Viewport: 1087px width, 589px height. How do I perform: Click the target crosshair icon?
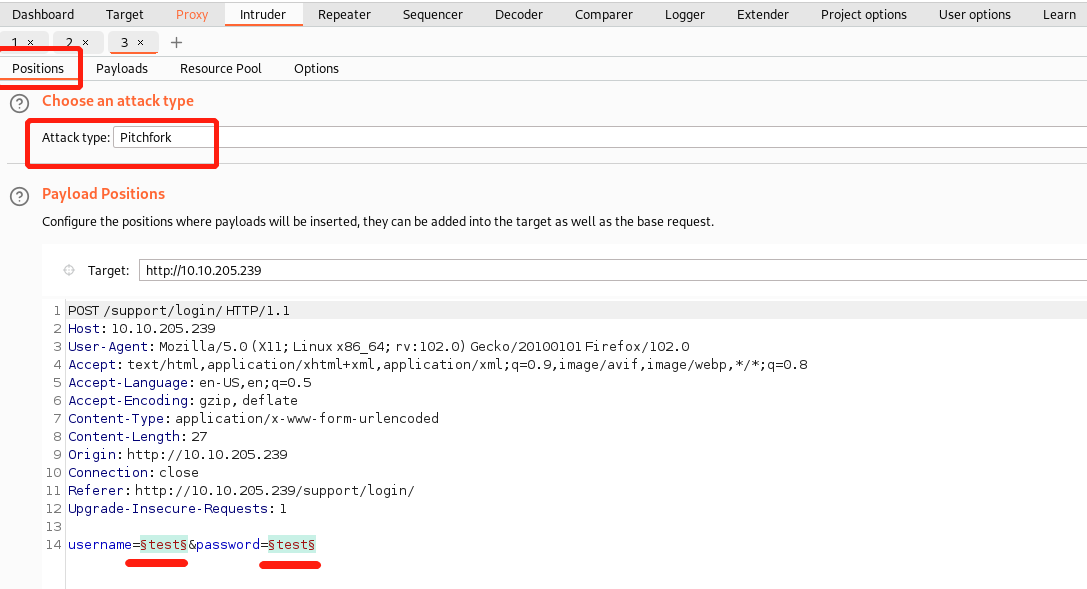point(69,270)
